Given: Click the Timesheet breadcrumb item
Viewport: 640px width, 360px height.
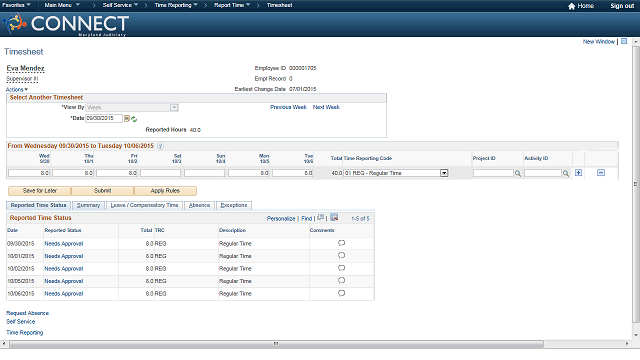Looking at the screenshot, I should [x=280, y=5].
